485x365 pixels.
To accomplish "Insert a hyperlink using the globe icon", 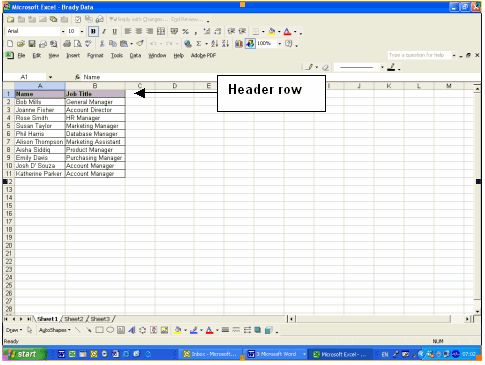I will 188,44.
